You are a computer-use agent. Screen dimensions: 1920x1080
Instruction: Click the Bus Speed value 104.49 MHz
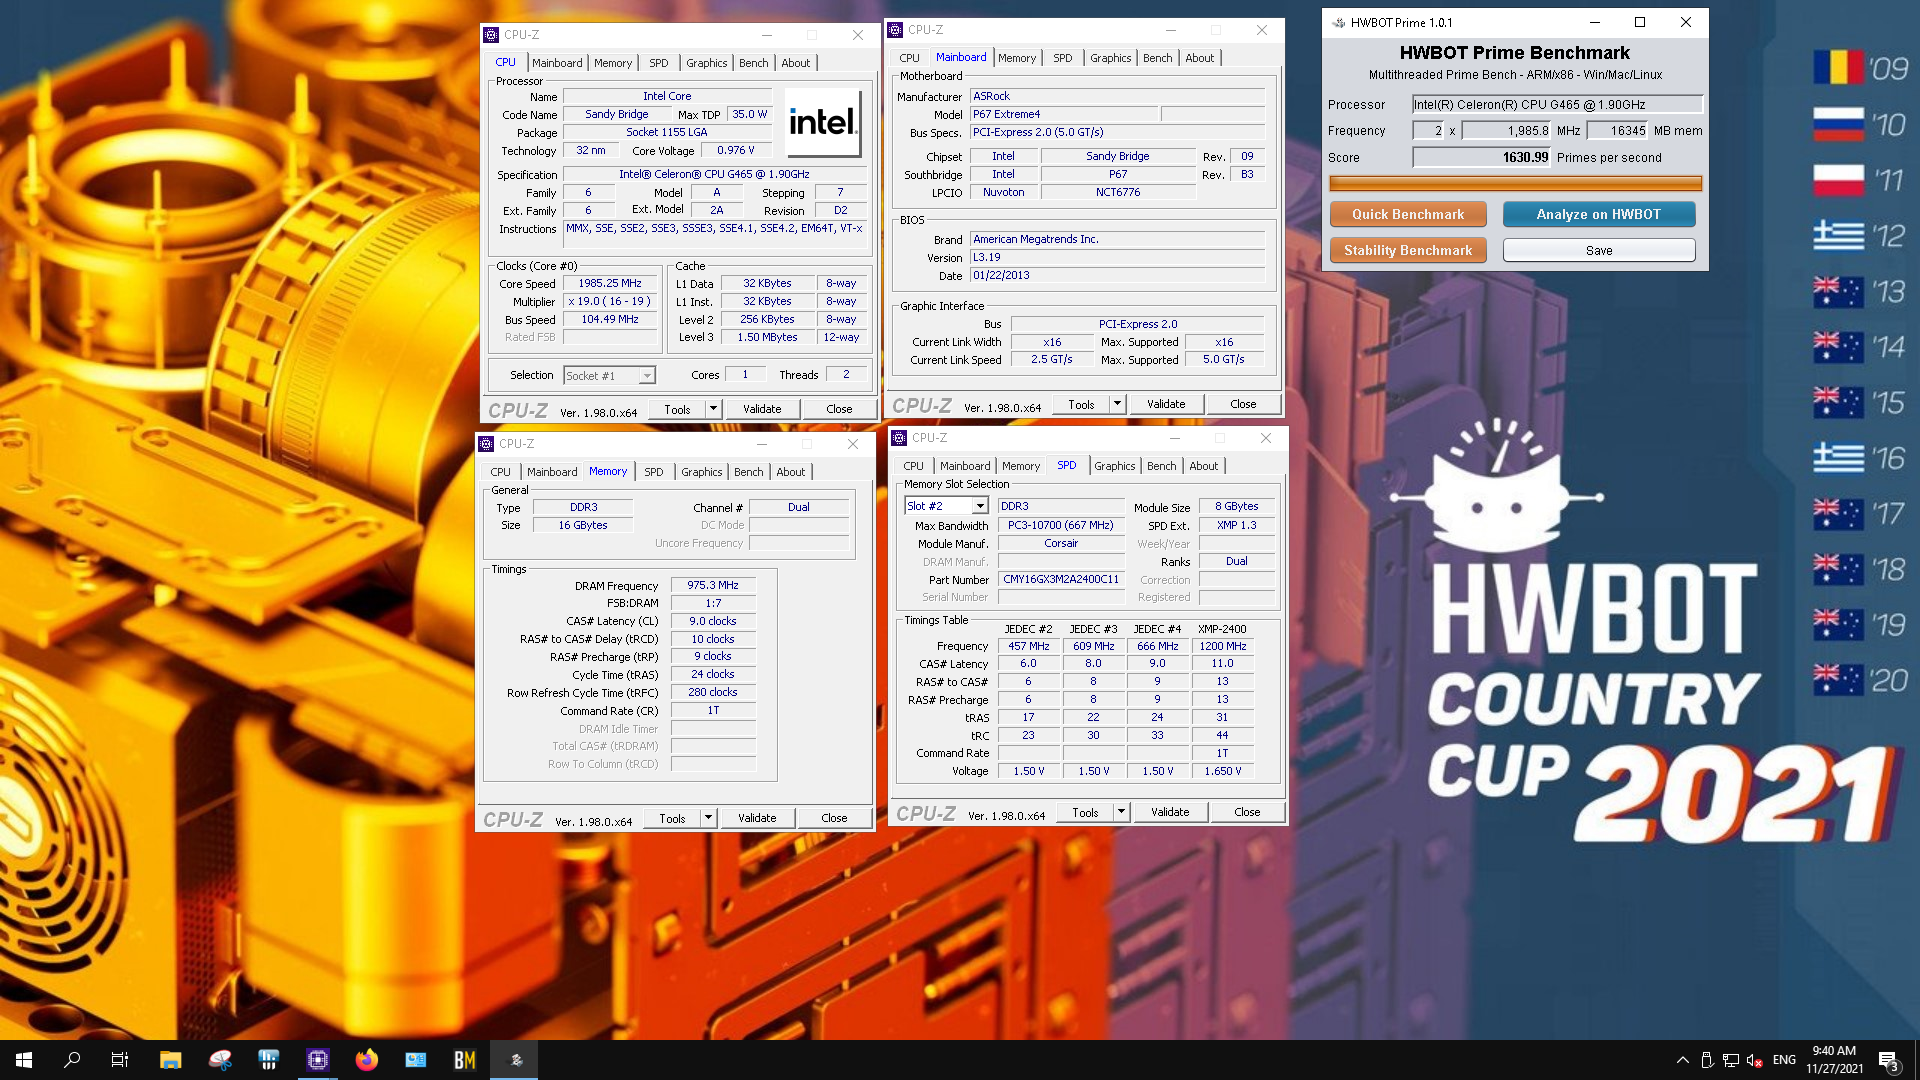(x=610, y=319)
